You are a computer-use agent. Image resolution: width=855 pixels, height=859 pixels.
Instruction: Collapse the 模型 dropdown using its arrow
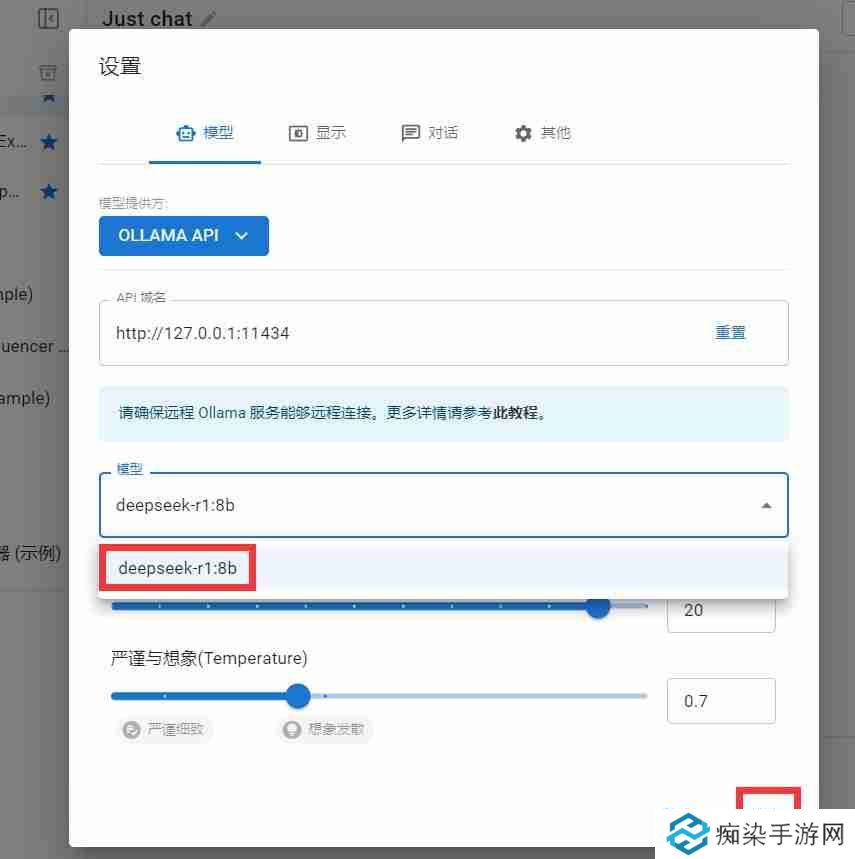point(768,505)
